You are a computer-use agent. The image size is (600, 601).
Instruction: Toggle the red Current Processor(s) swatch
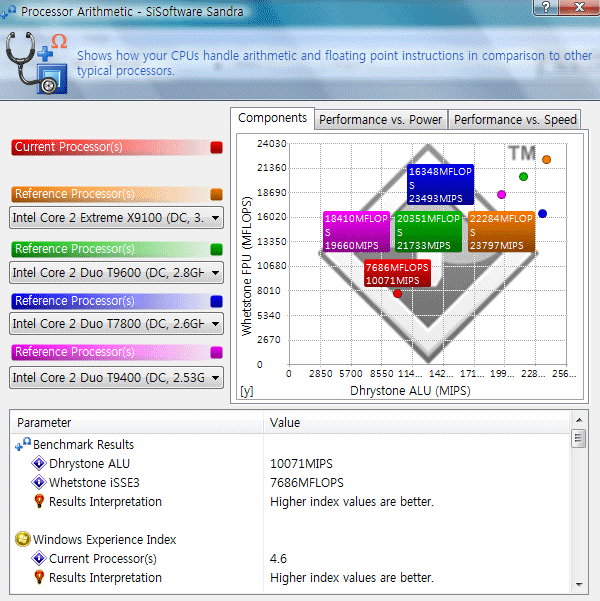coord(217,148)
